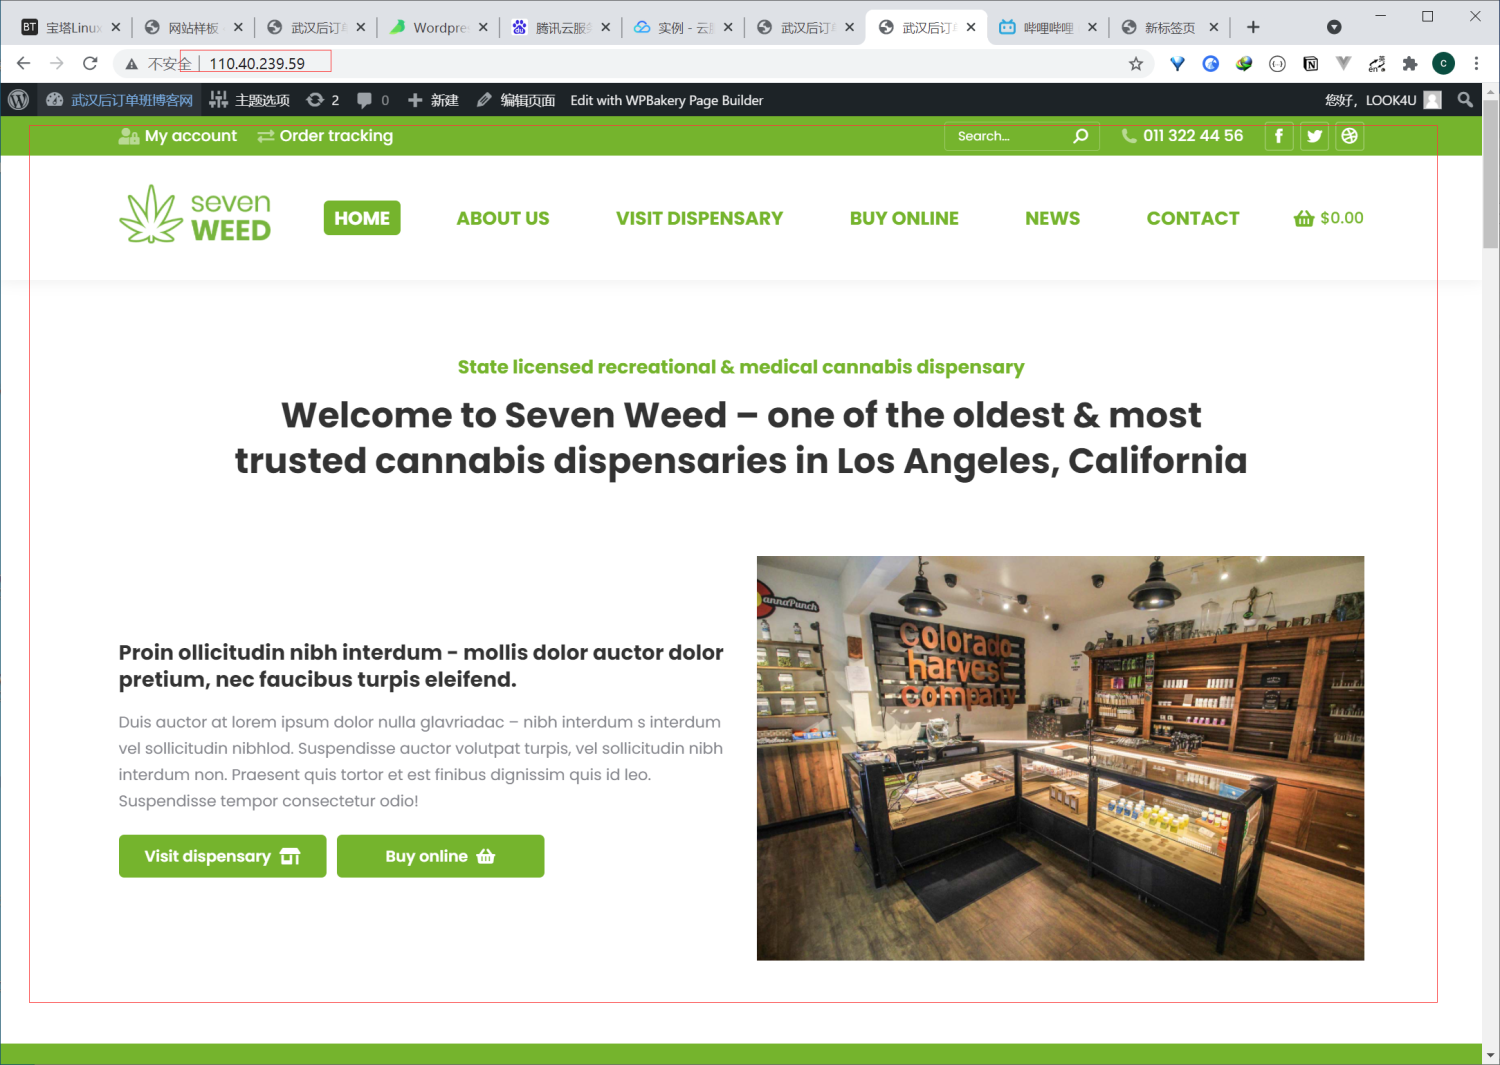Open the shopping cart showing $0.00
This screenshot has height=1065, width=1500.
tap(1329, 218)
